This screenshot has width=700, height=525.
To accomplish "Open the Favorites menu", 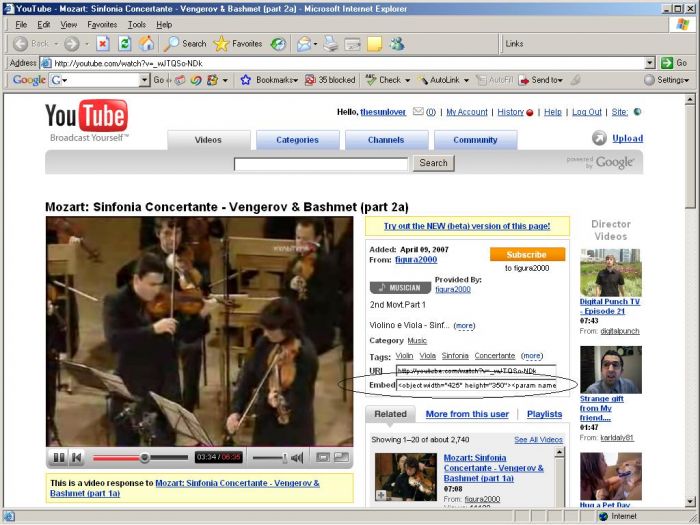I will (x=102, y=25).
